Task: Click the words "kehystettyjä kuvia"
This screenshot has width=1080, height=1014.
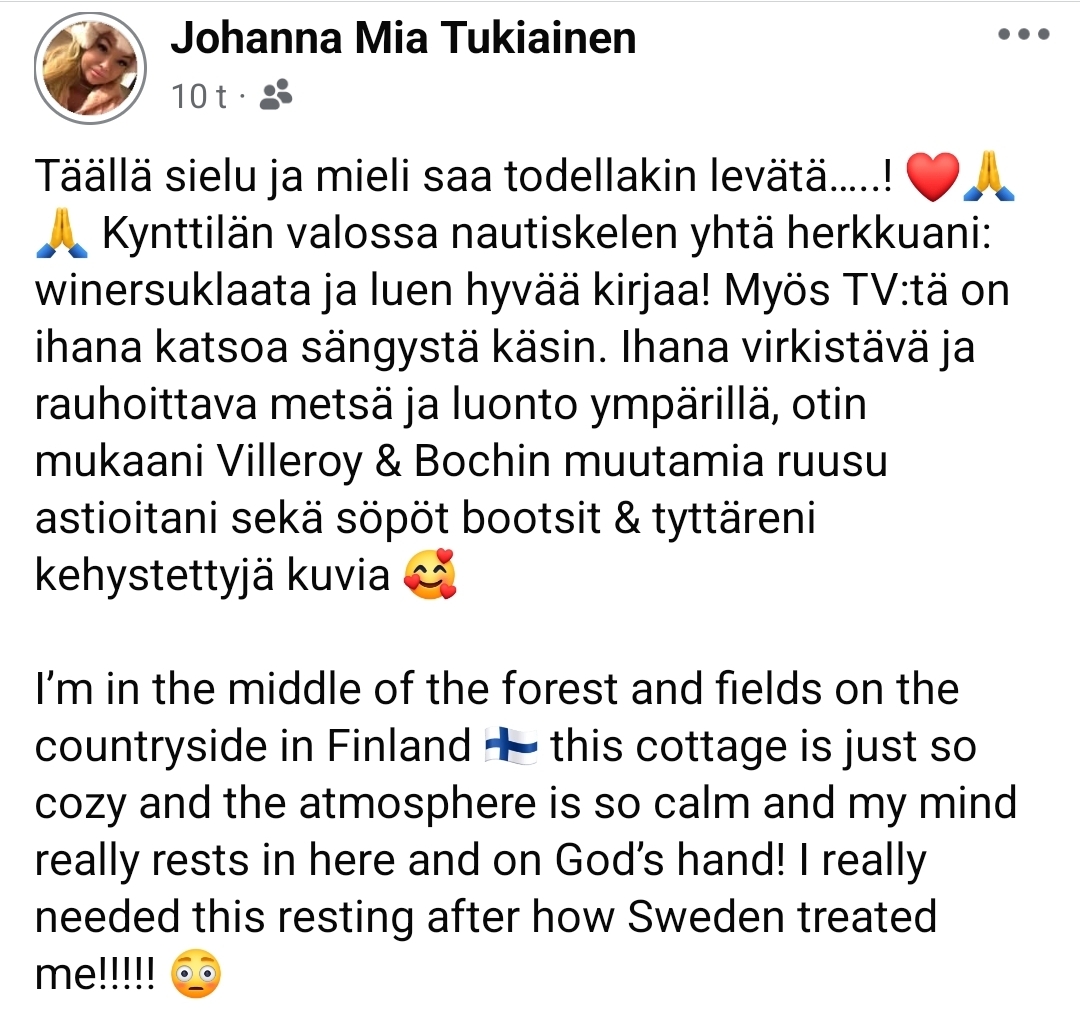Action: pyautogui.click(x=212, y=577)
